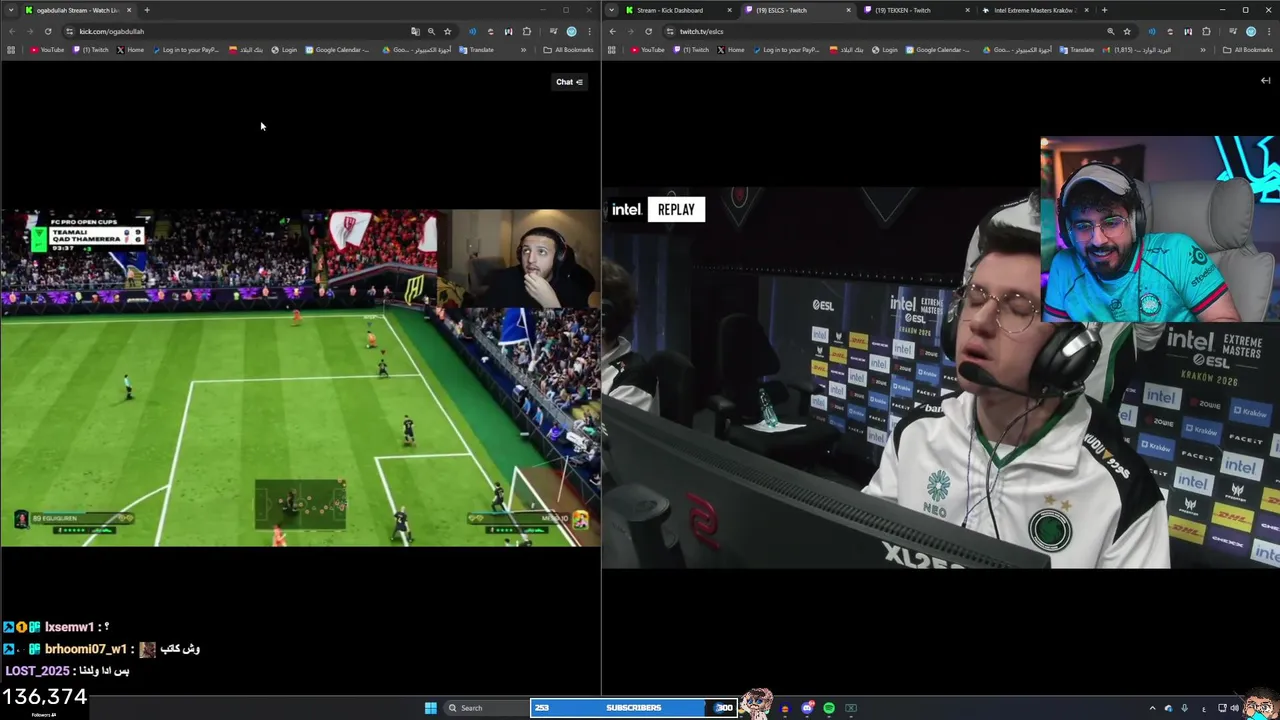Expand more bookmarks chevron in right browser

pyautogui.click(x=1203, y=50)
